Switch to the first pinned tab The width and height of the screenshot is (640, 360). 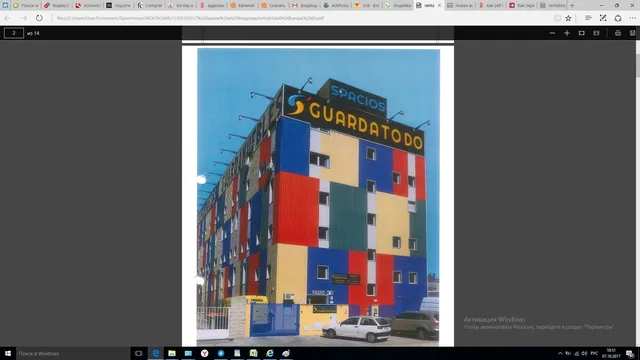tap(5, 5)
